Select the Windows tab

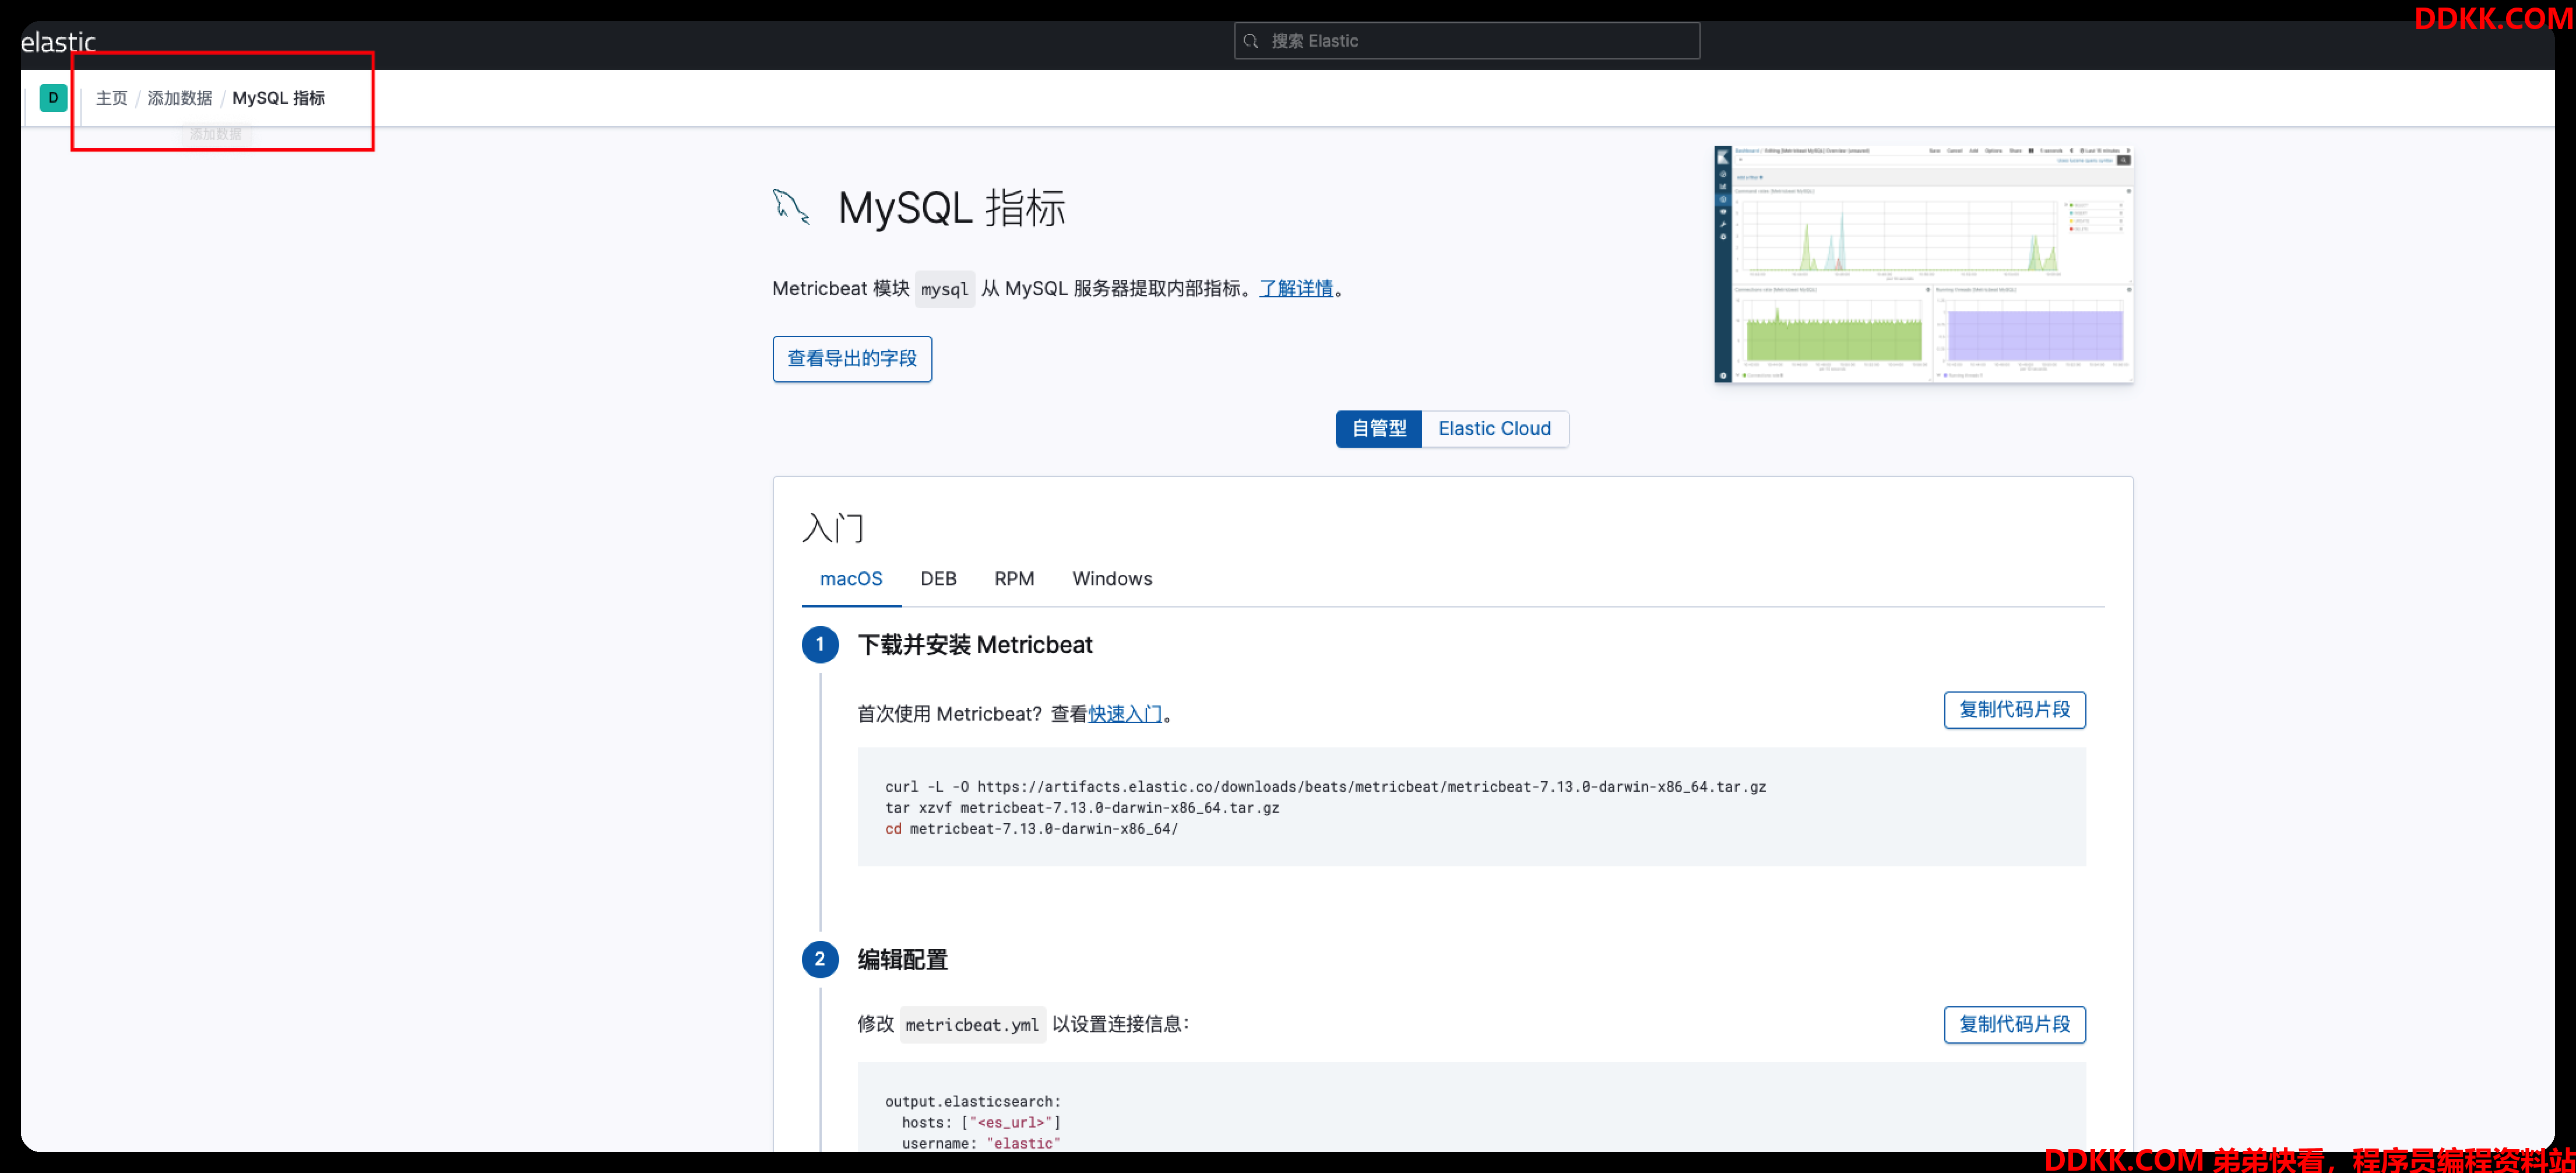(1112, 579)
